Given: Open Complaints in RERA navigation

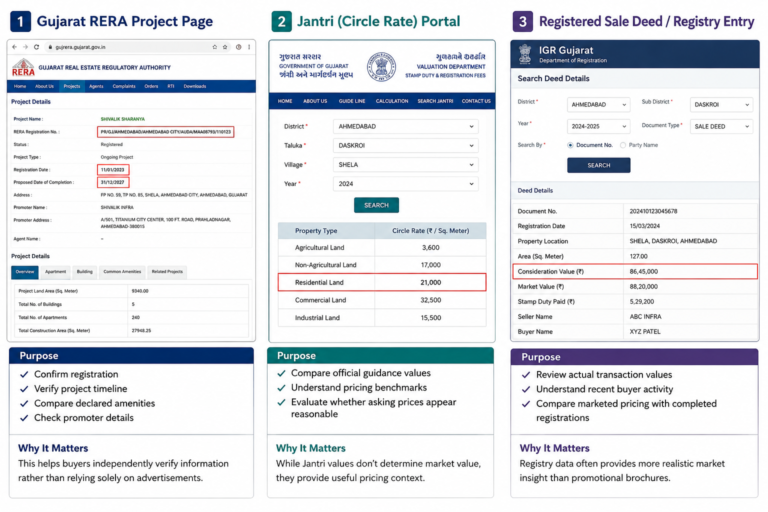Looking at the screenshot, I should [x=124, y=86].
